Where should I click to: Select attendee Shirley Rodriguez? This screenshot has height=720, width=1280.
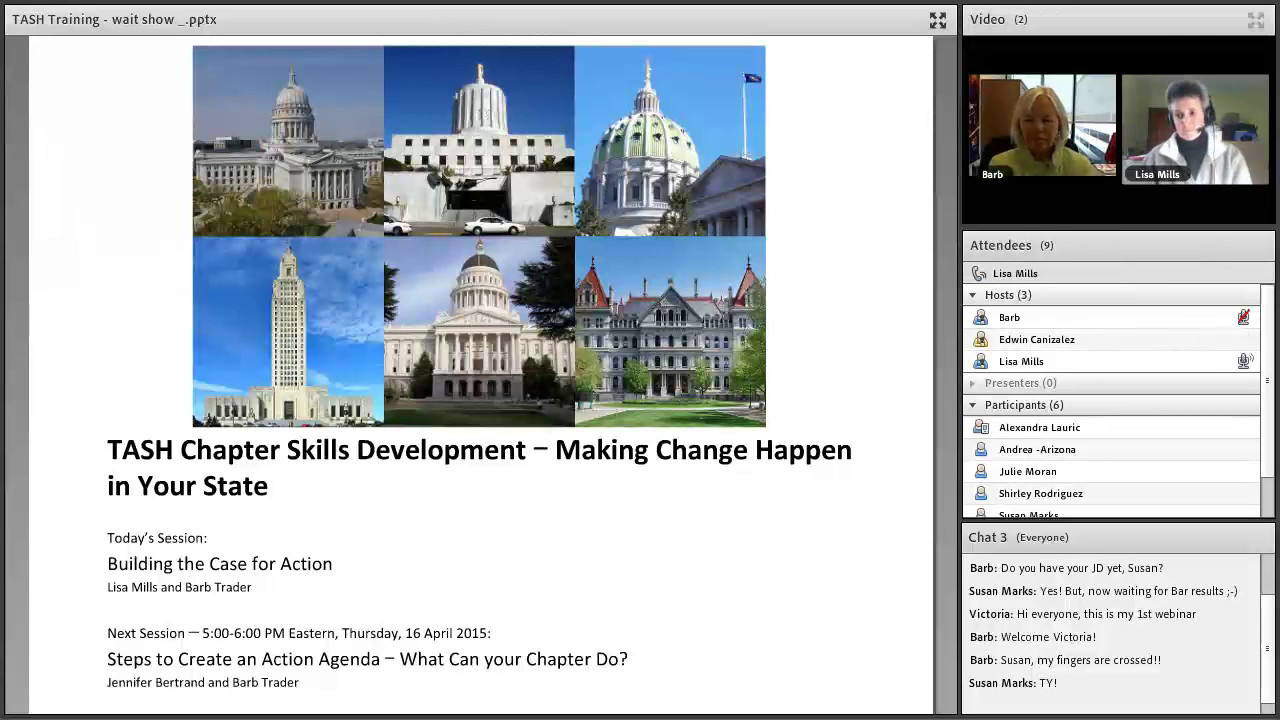pos(1111,493)
